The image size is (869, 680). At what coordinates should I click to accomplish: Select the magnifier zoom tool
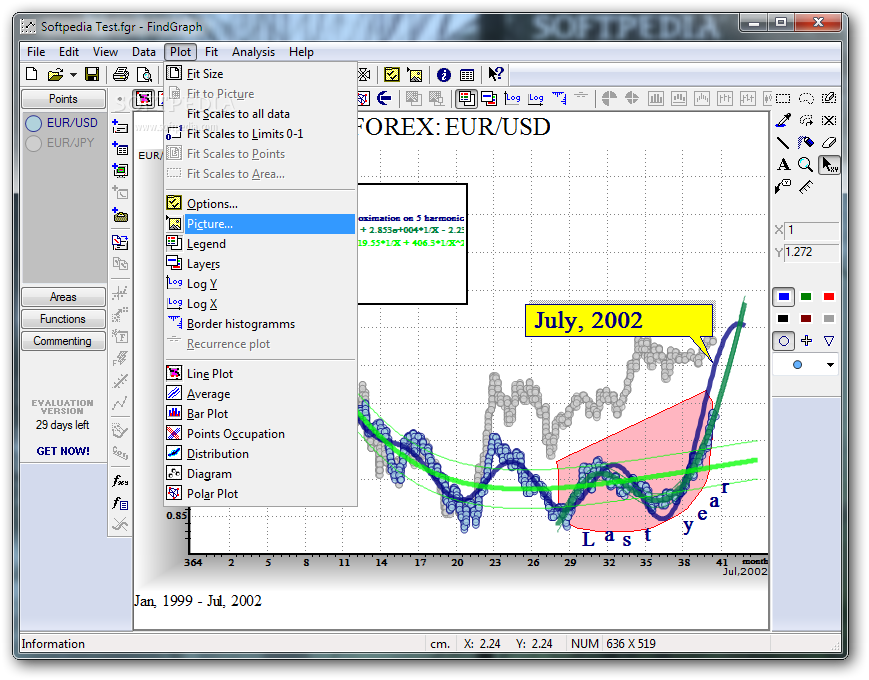click(805, 165)
